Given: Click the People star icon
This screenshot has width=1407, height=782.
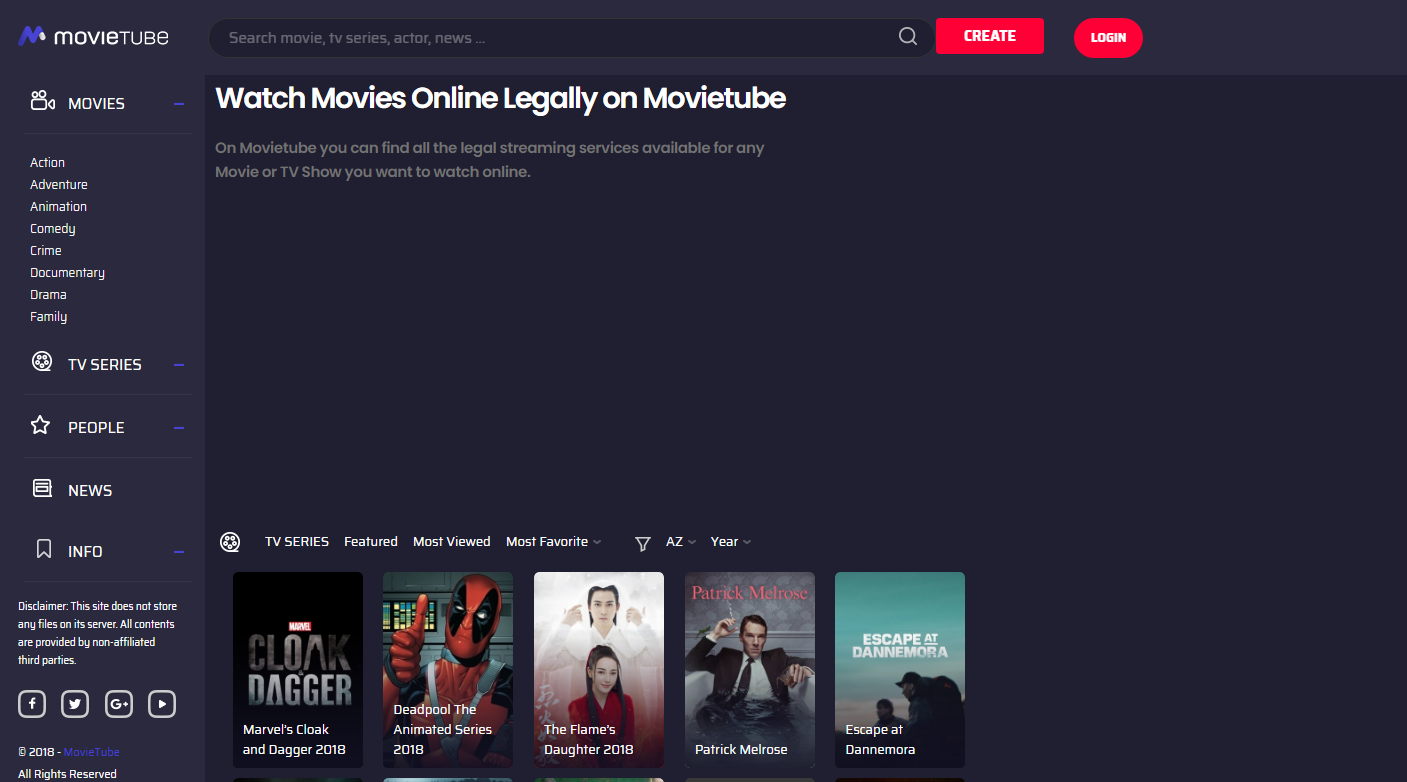Looking at the screenshot, I should 40,425.
